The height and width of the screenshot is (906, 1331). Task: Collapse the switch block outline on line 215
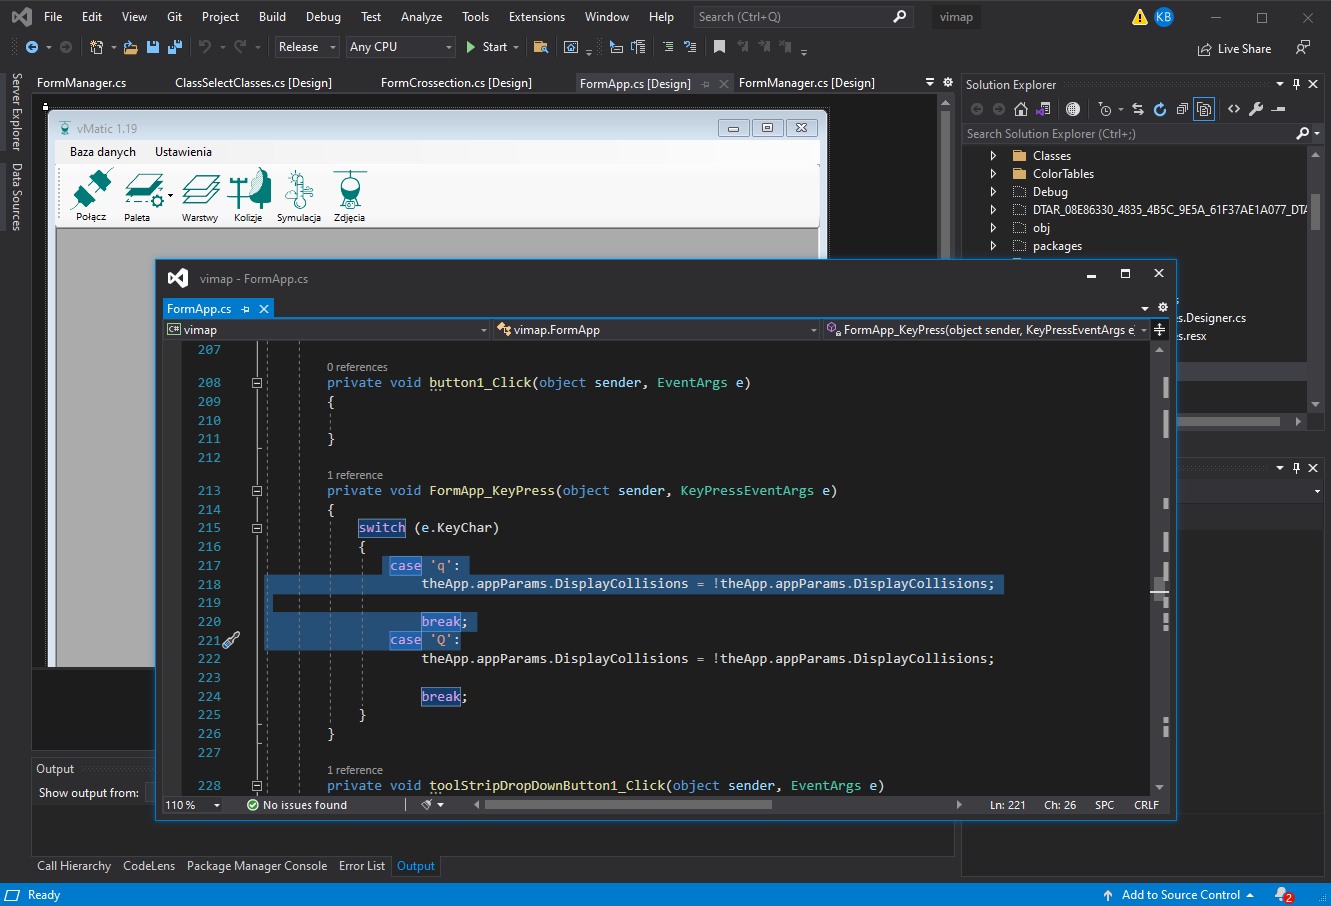(257, 528)
